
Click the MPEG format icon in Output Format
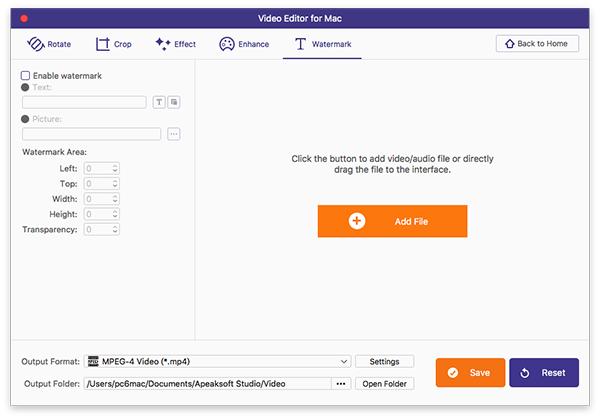[93, 361]
